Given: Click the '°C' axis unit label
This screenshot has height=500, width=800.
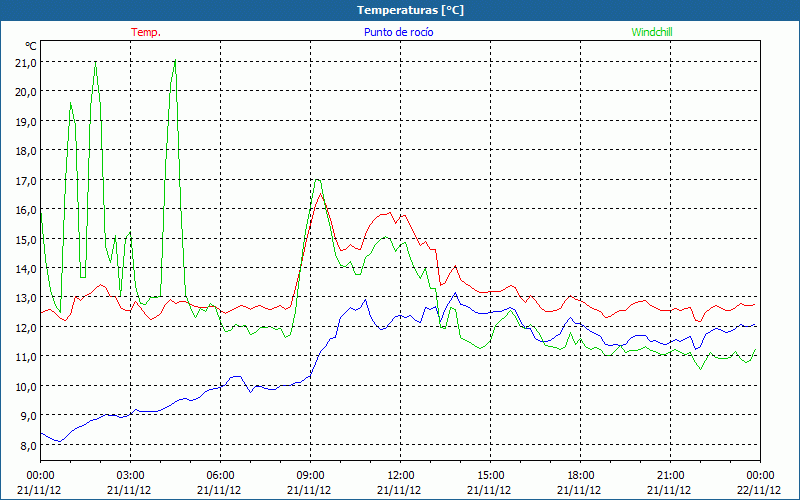Looking at the screenshot, I should 31,46.
